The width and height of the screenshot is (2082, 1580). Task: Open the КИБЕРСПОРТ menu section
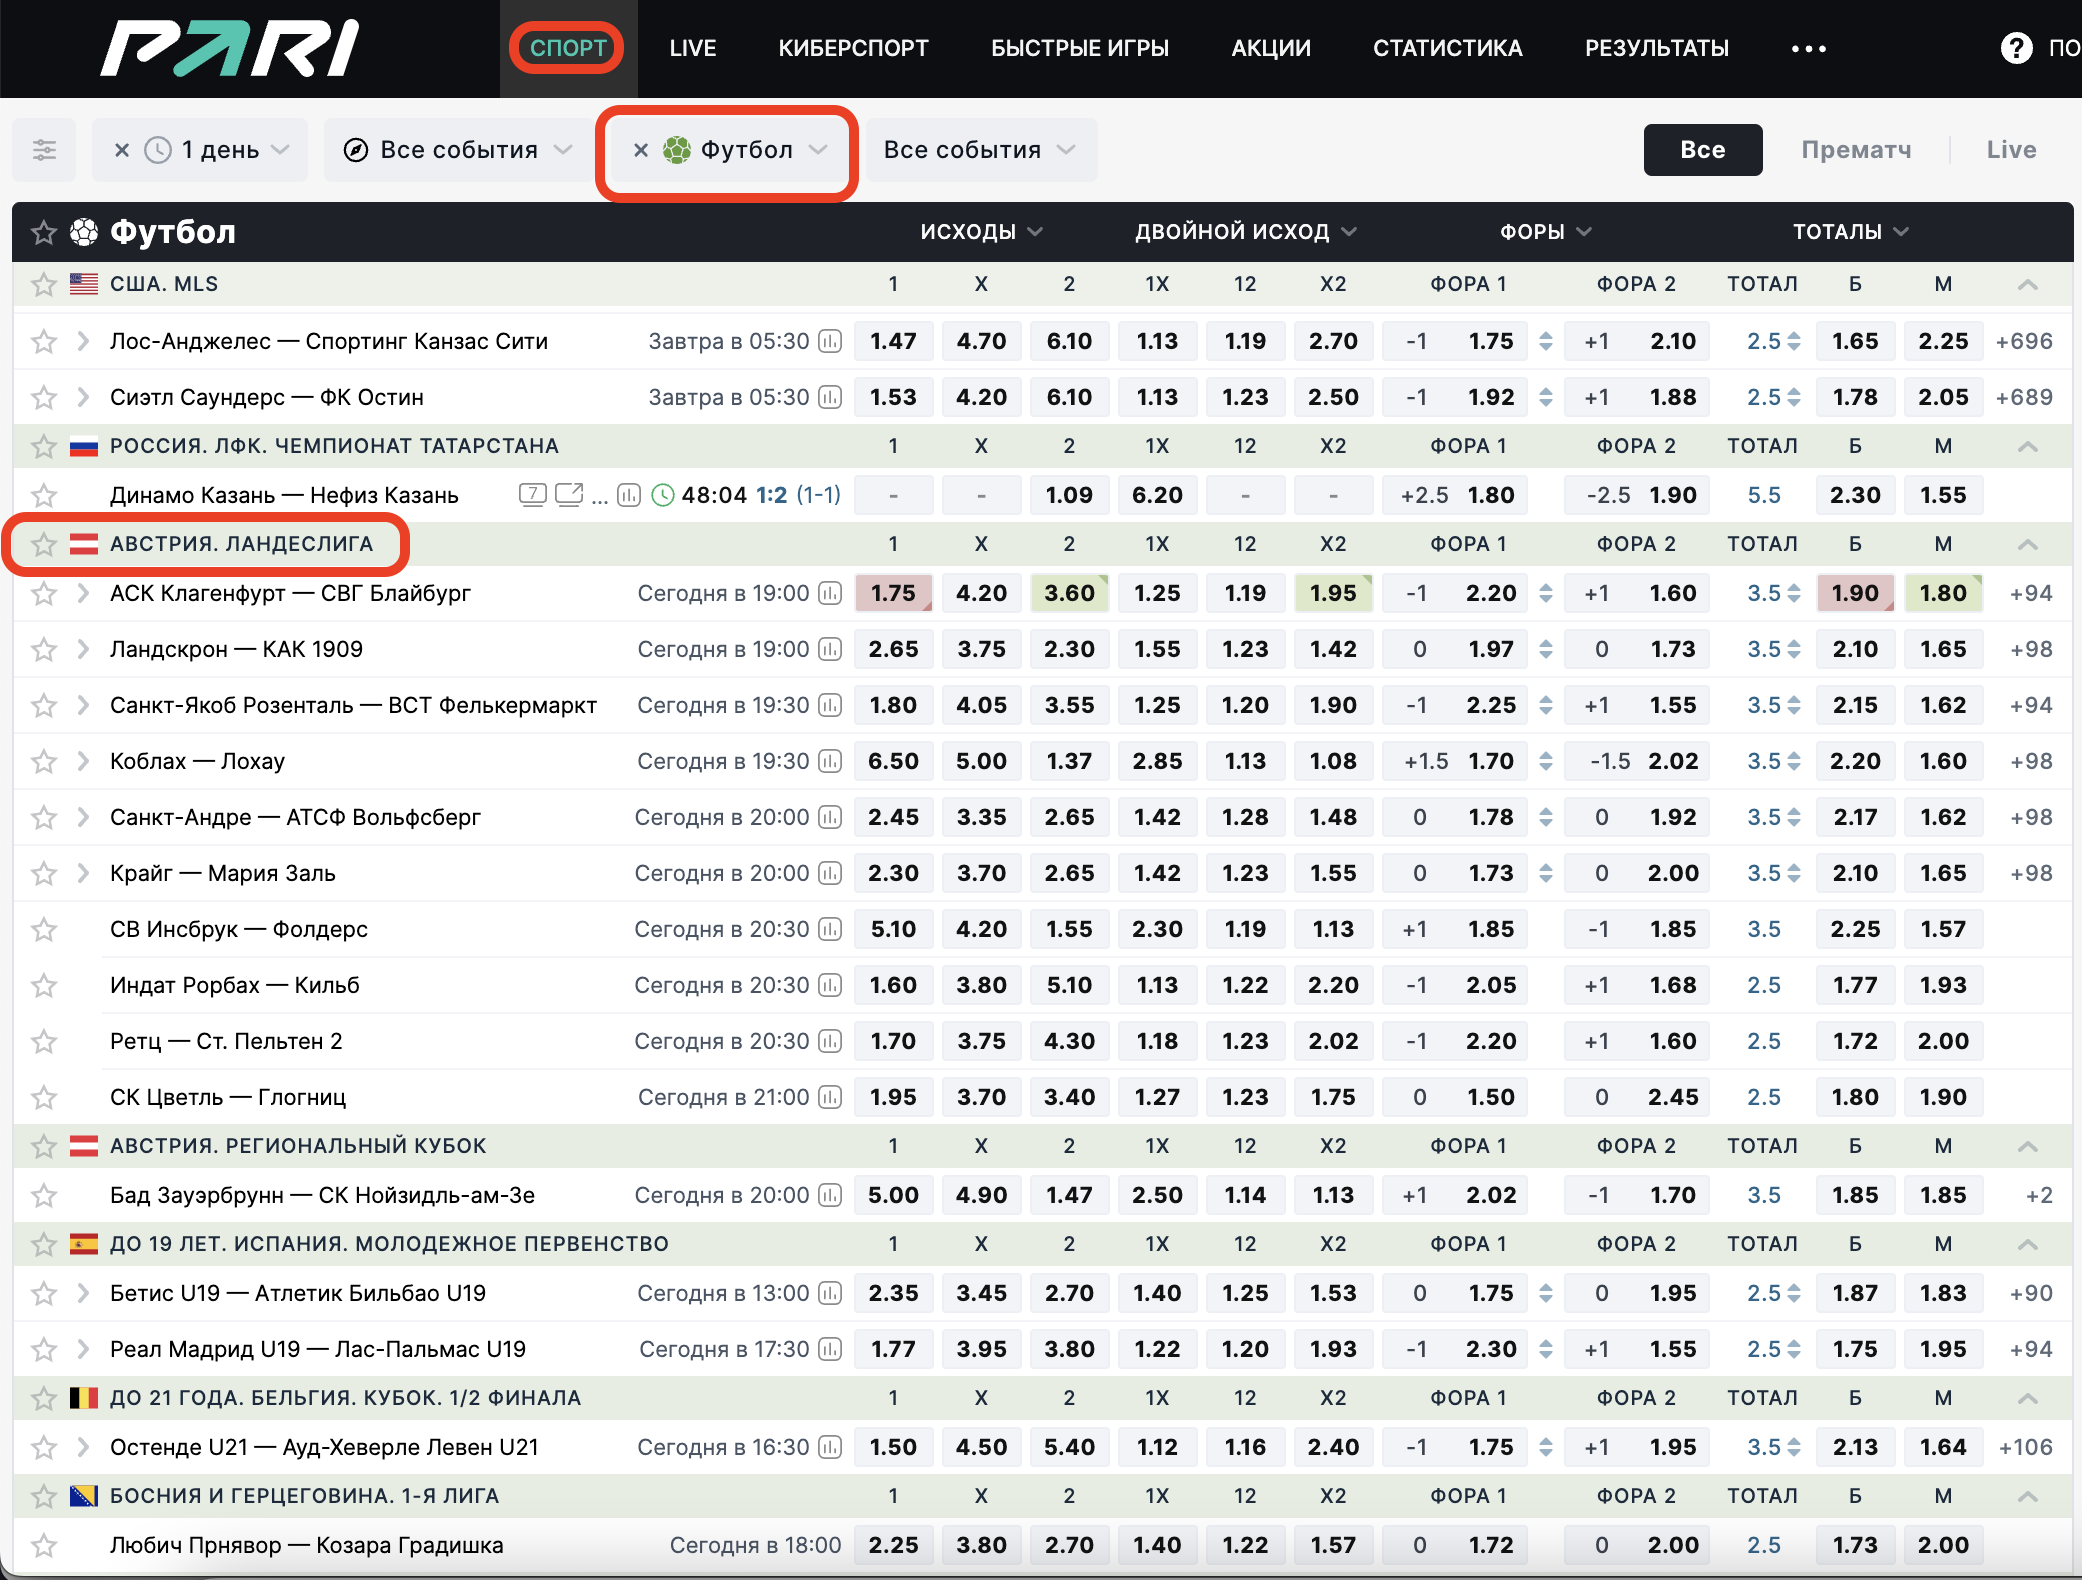tap(853, 48)
